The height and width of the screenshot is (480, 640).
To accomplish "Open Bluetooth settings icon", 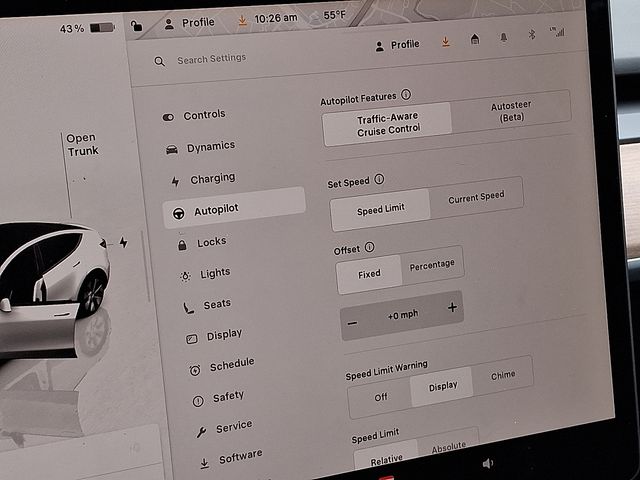I will coord(532,35).
